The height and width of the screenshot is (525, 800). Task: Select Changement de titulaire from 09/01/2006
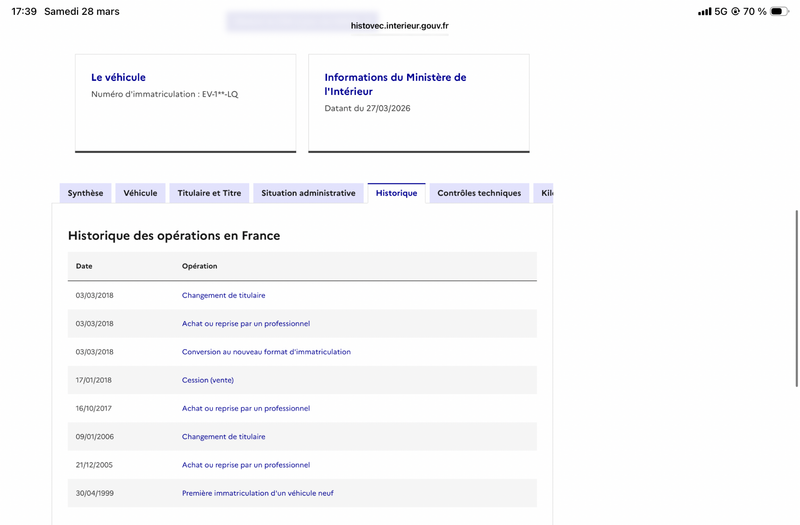[x=223, y=437]
